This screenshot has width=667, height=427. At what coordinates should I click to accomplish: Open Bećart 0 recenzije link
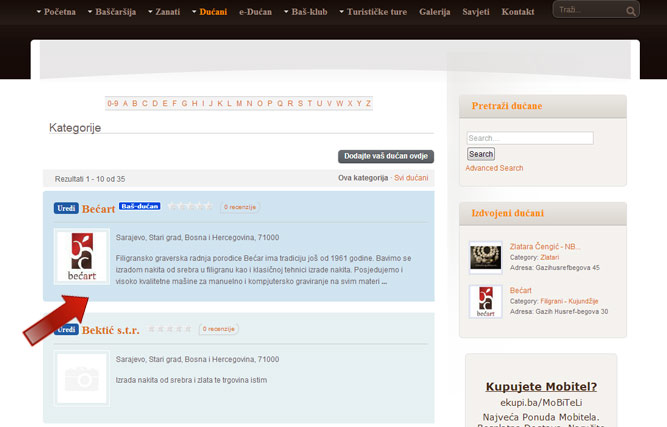pos(240,207)
